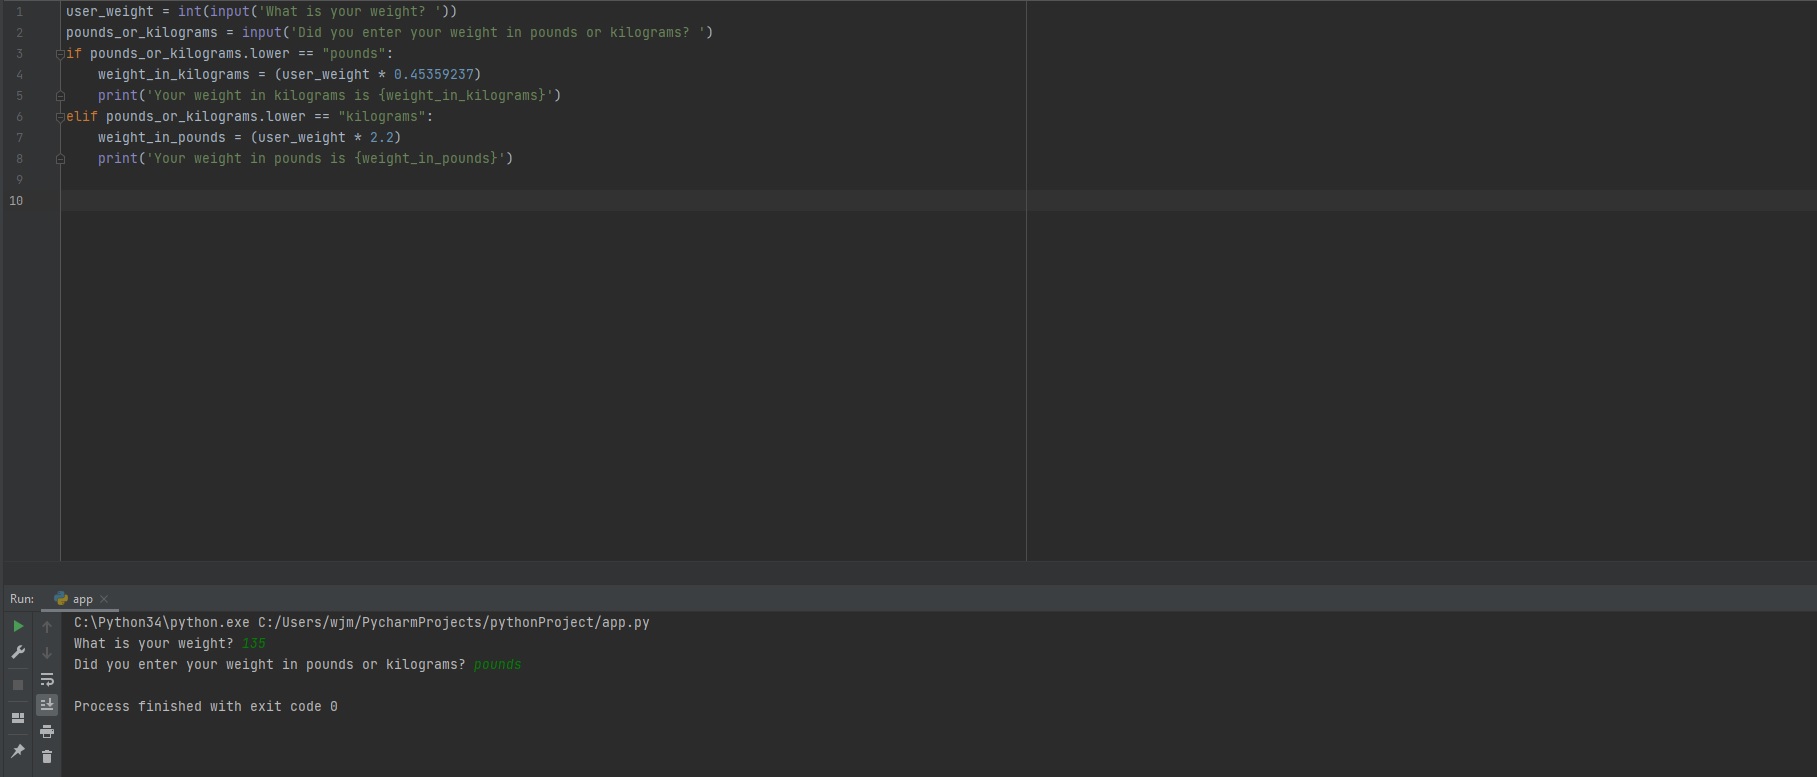Click the Restore Layout icon
This screenshot has height=777, width=1817.
click(18, 718)
